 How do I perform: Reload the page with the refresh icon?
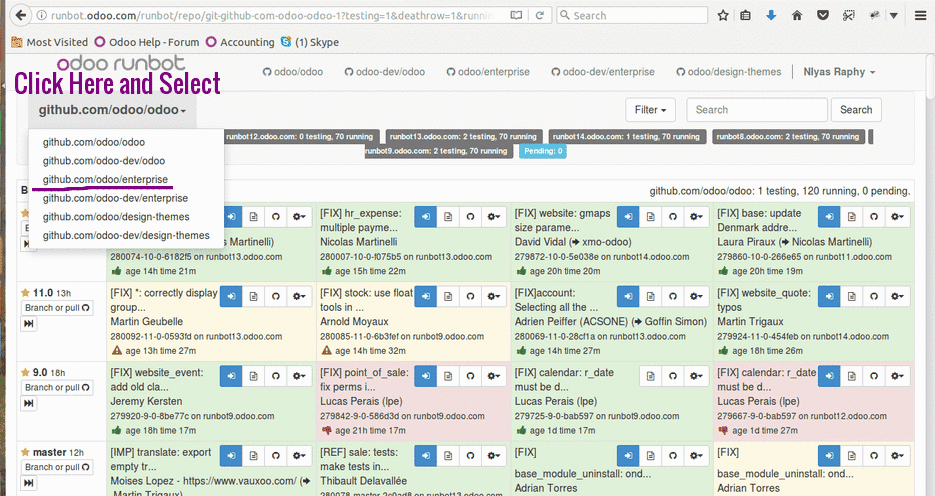click(x=540, y=16)
